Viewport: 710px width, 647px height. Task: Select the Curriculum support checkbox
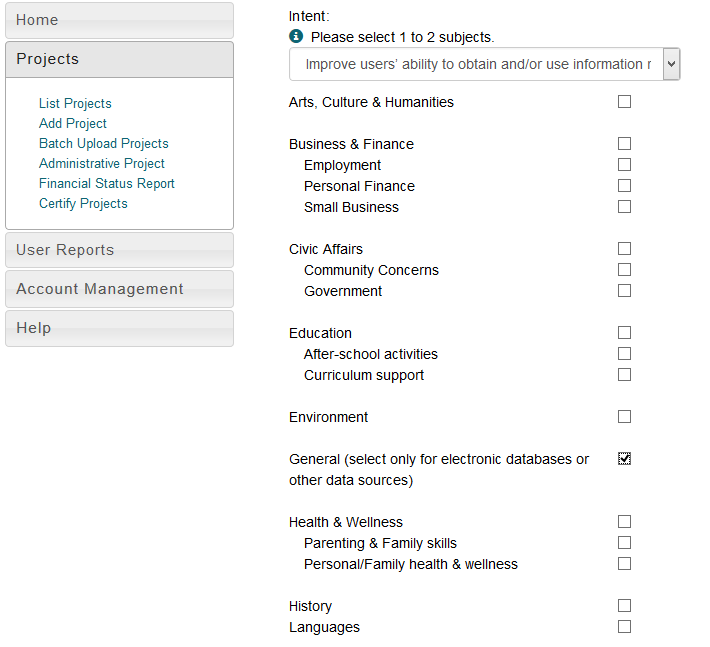tap(624, 375)
